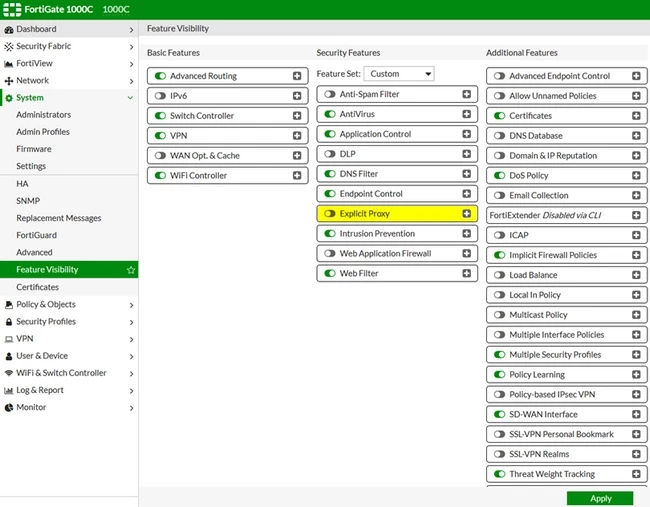Click the 1000C hostname link
This screenshot has height=507, width=650.
[x=116, y=9]
